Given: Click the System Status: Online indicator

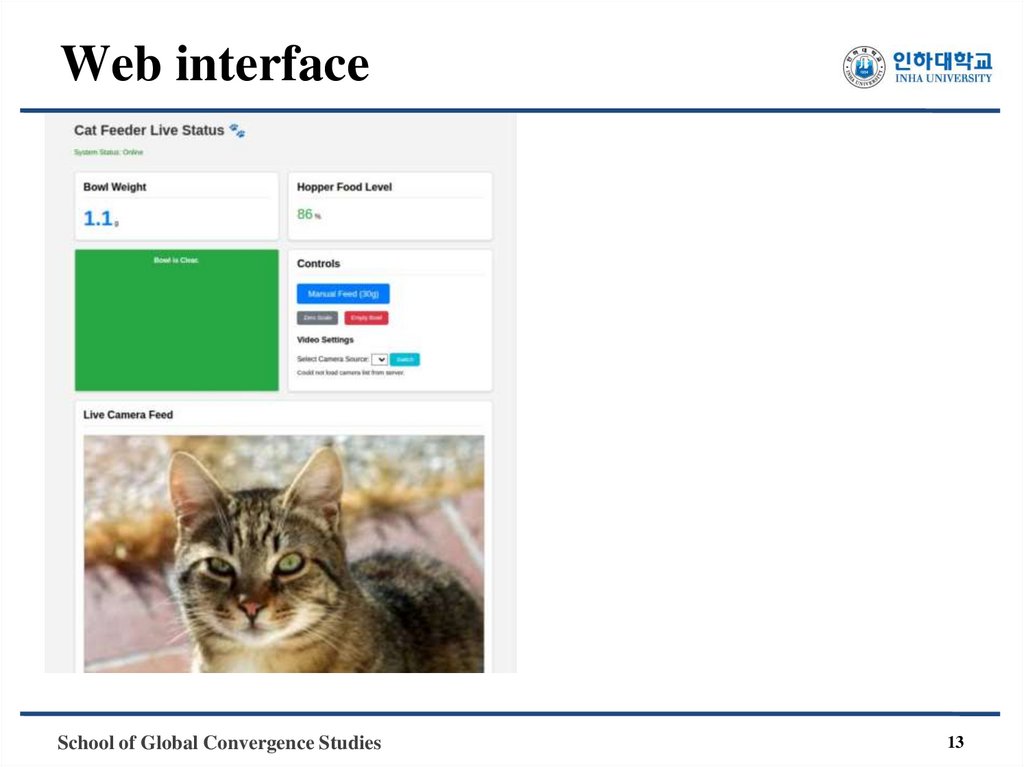Looking at the screenshot, I should pyautogui.click(x=106, y=152).
